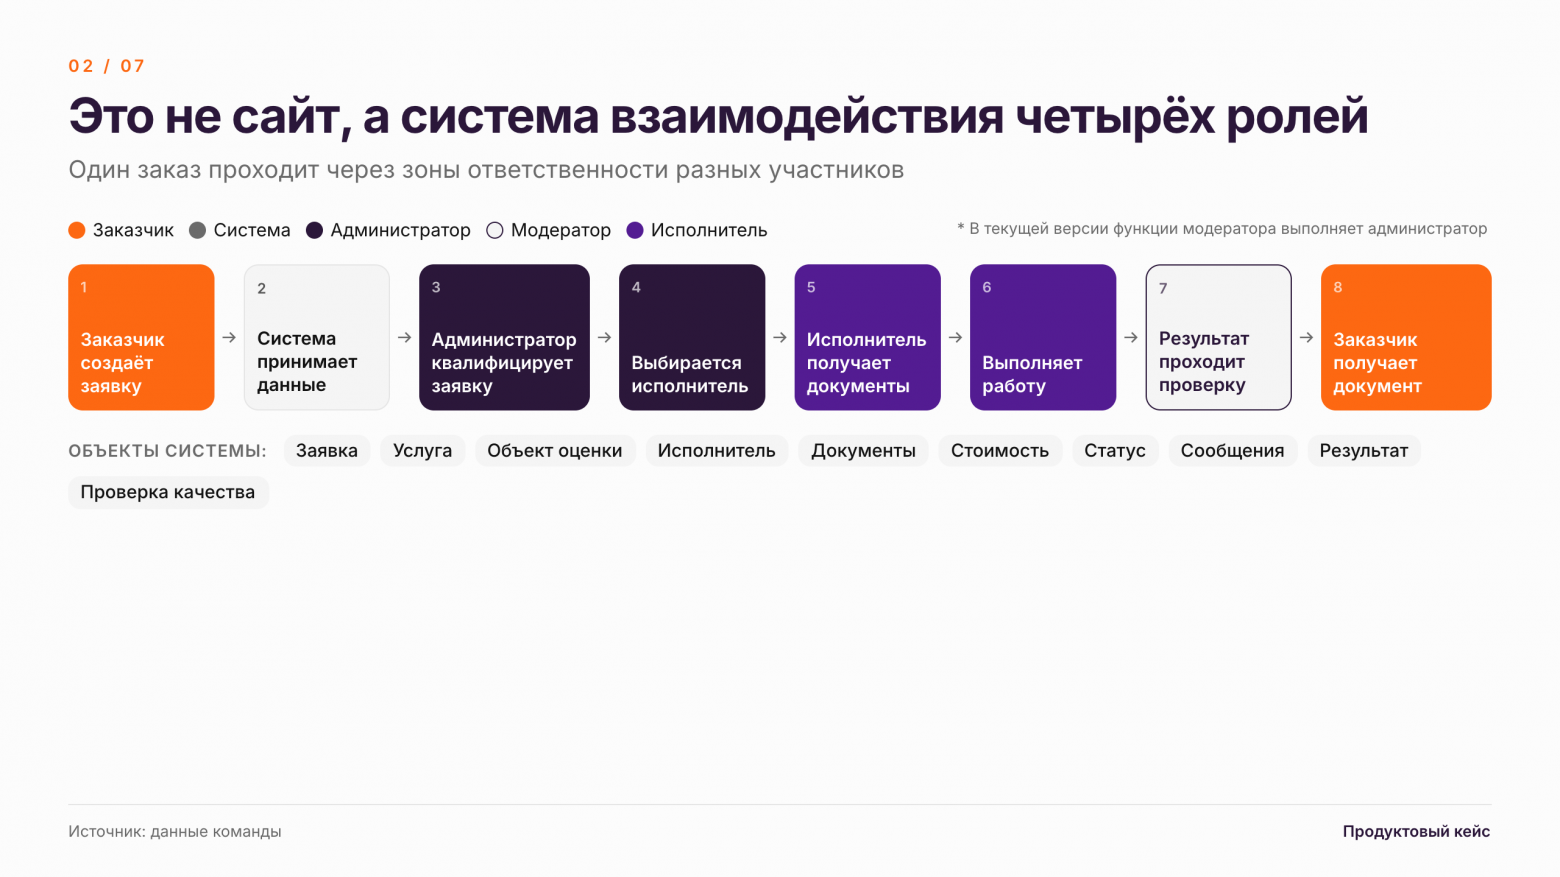The height and width of the screenshot is (877, 1560).
Task: Click the orange Заказчик legend dot
Action: [77, 230]
